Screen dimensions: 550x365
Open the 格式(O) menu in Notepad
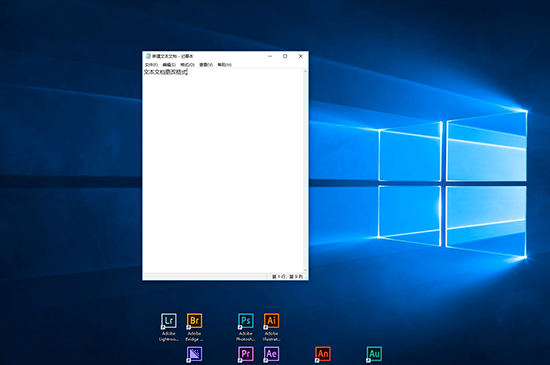click(x=187, y=65)
